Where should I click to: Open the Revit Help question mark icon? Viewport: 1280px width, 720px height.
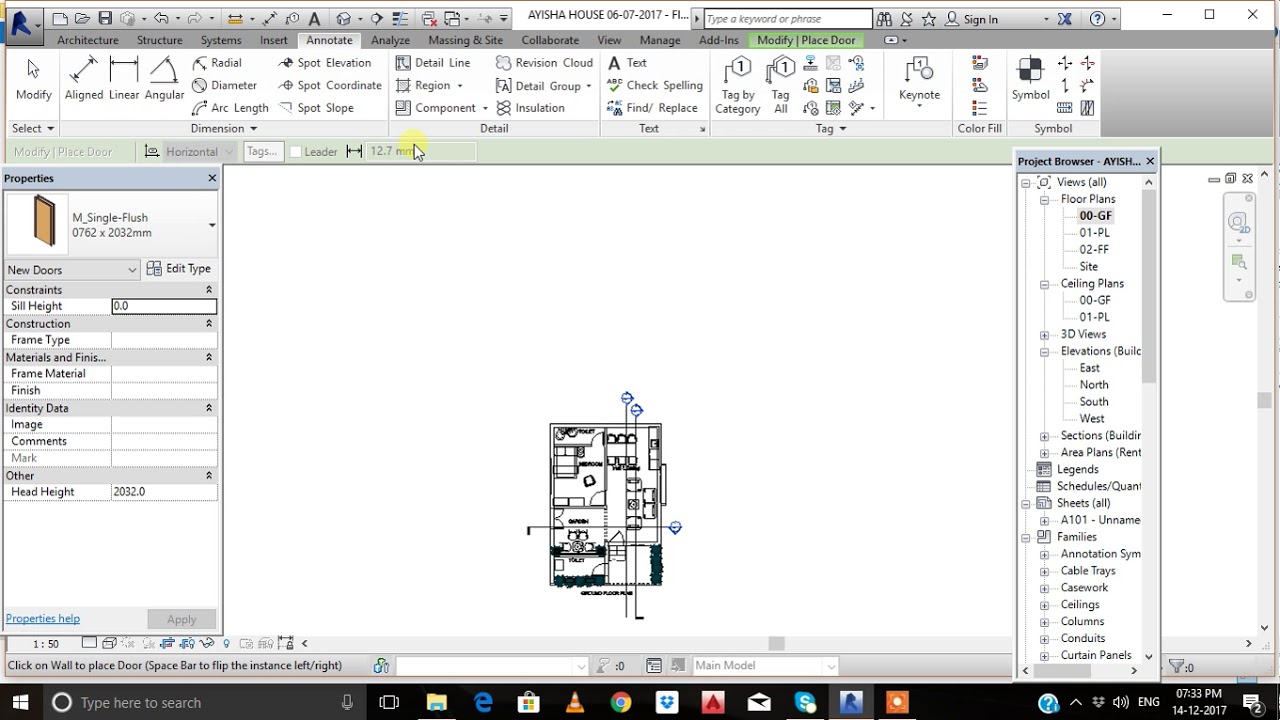pyautogui.click(x=1097, y=18)
